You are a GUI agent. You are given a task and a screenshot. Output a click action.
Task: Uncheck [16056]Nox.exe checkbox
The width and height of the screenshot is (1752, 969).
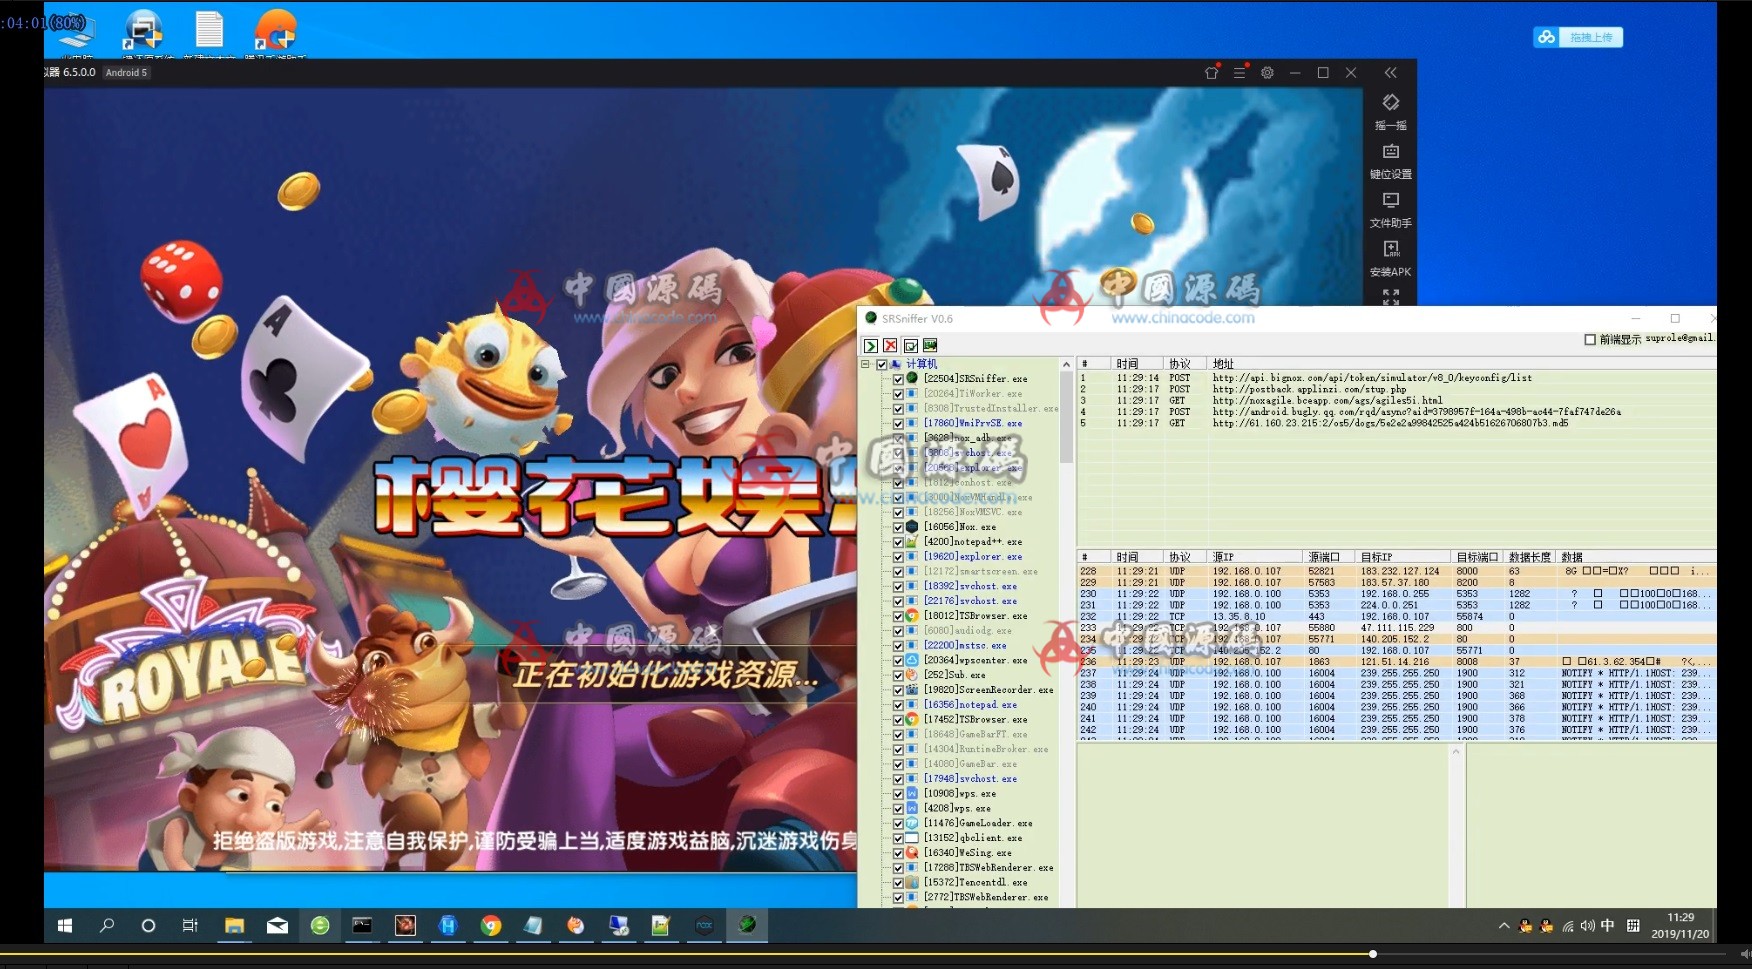pos(898,527)
